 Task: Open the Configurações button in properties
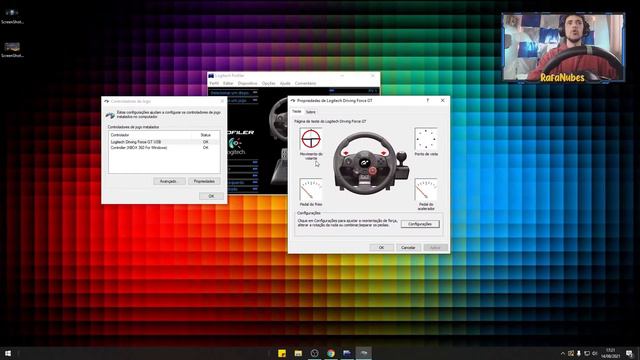pos(420,224)
